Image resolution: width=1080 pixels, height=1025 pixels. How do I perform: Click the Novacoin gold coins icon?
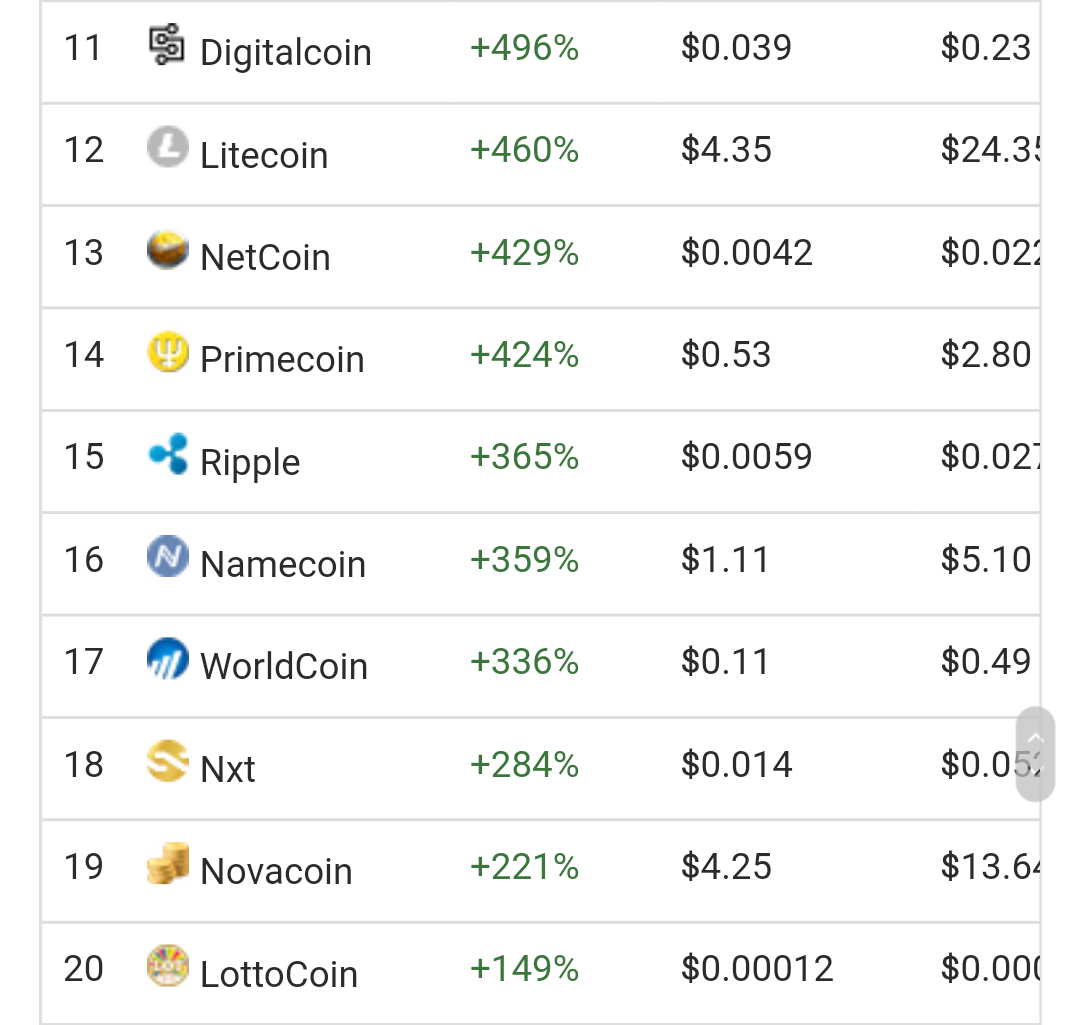[167, 865]
